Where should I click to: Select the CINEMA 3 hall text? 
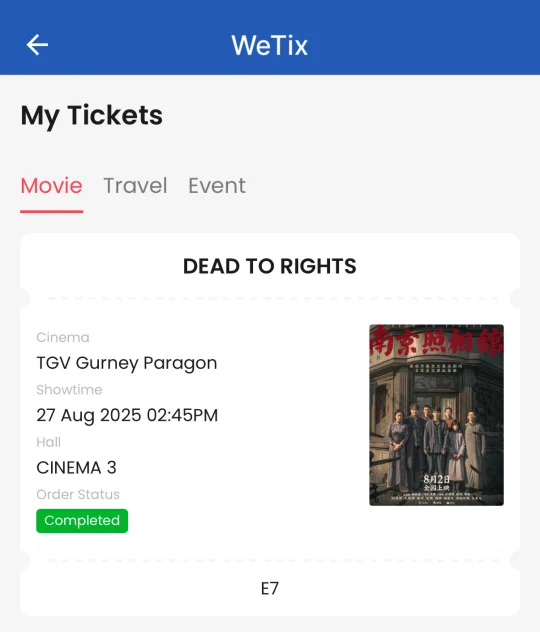click(76, 468)
